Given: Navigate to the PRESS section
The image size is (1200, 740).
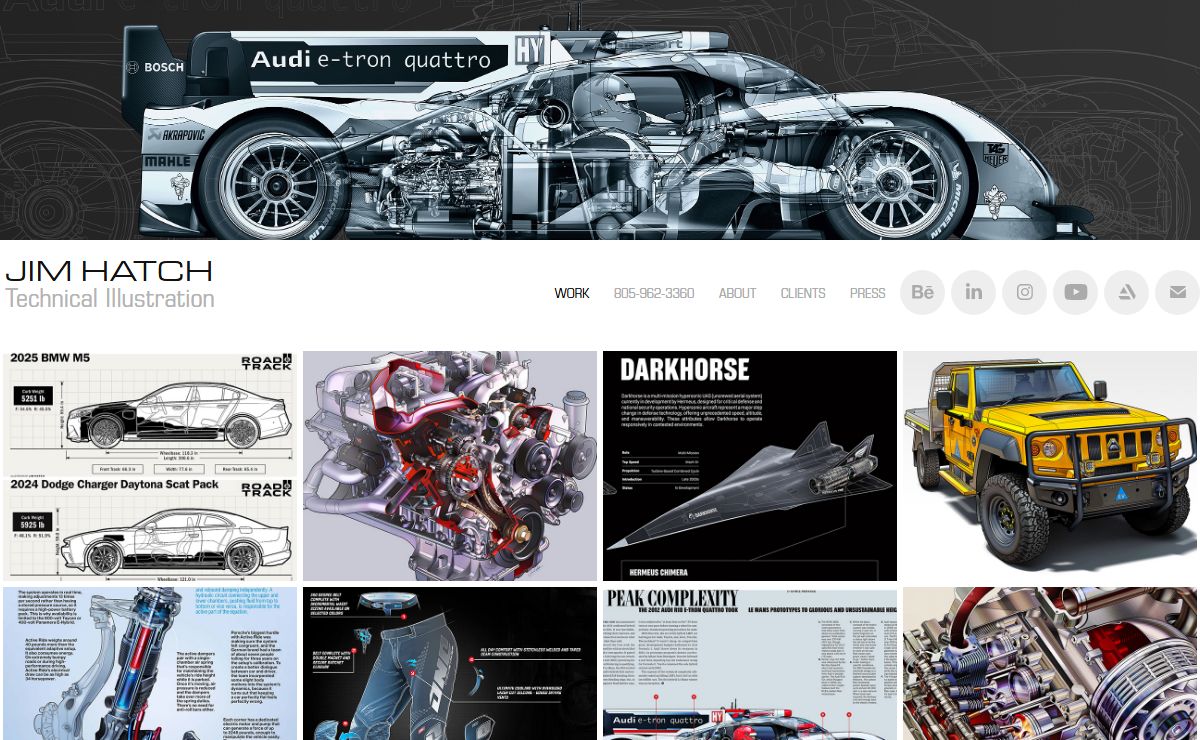Looking at the screenshot, I should tap(867, 293).
